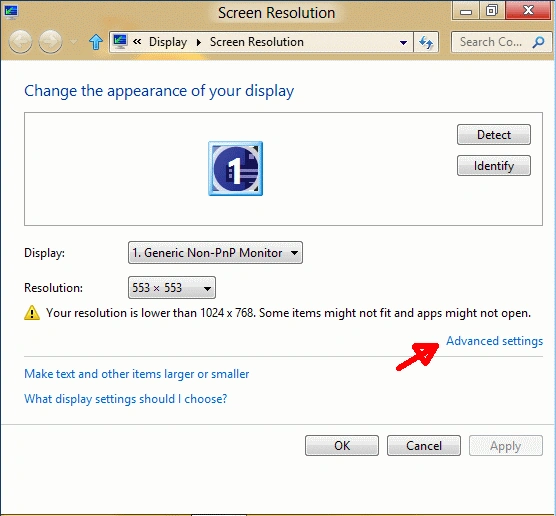Select Display in the breadcrumb path
This screenshot has height=516, width=556.
pos(168,42)
